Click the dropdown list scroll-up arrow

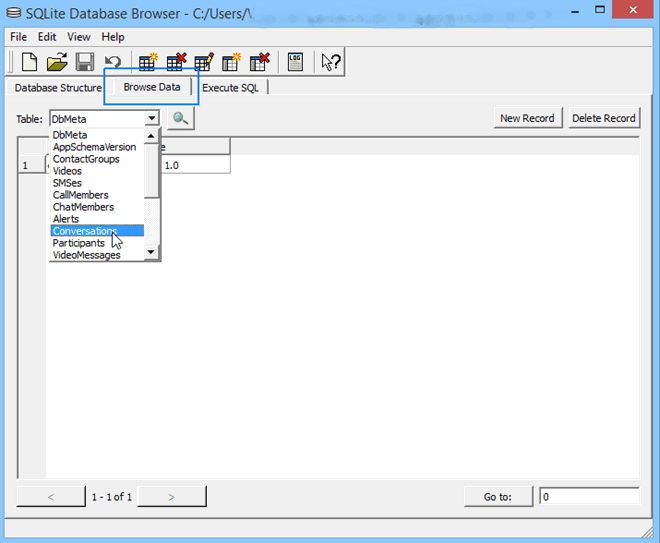151,136
